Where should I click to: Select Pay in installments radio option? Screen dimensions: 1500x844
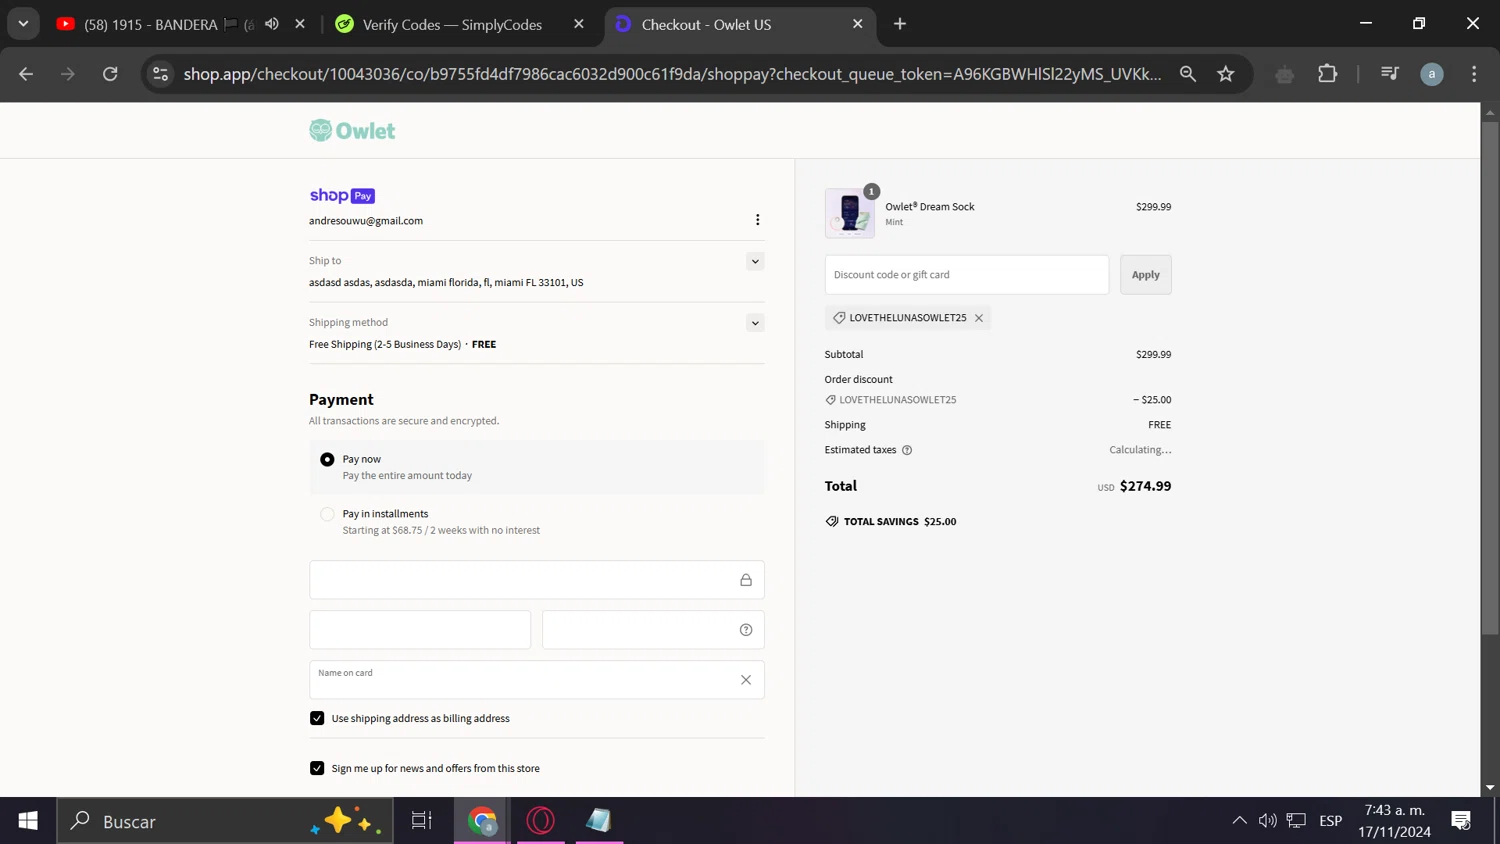coord(327,514)
